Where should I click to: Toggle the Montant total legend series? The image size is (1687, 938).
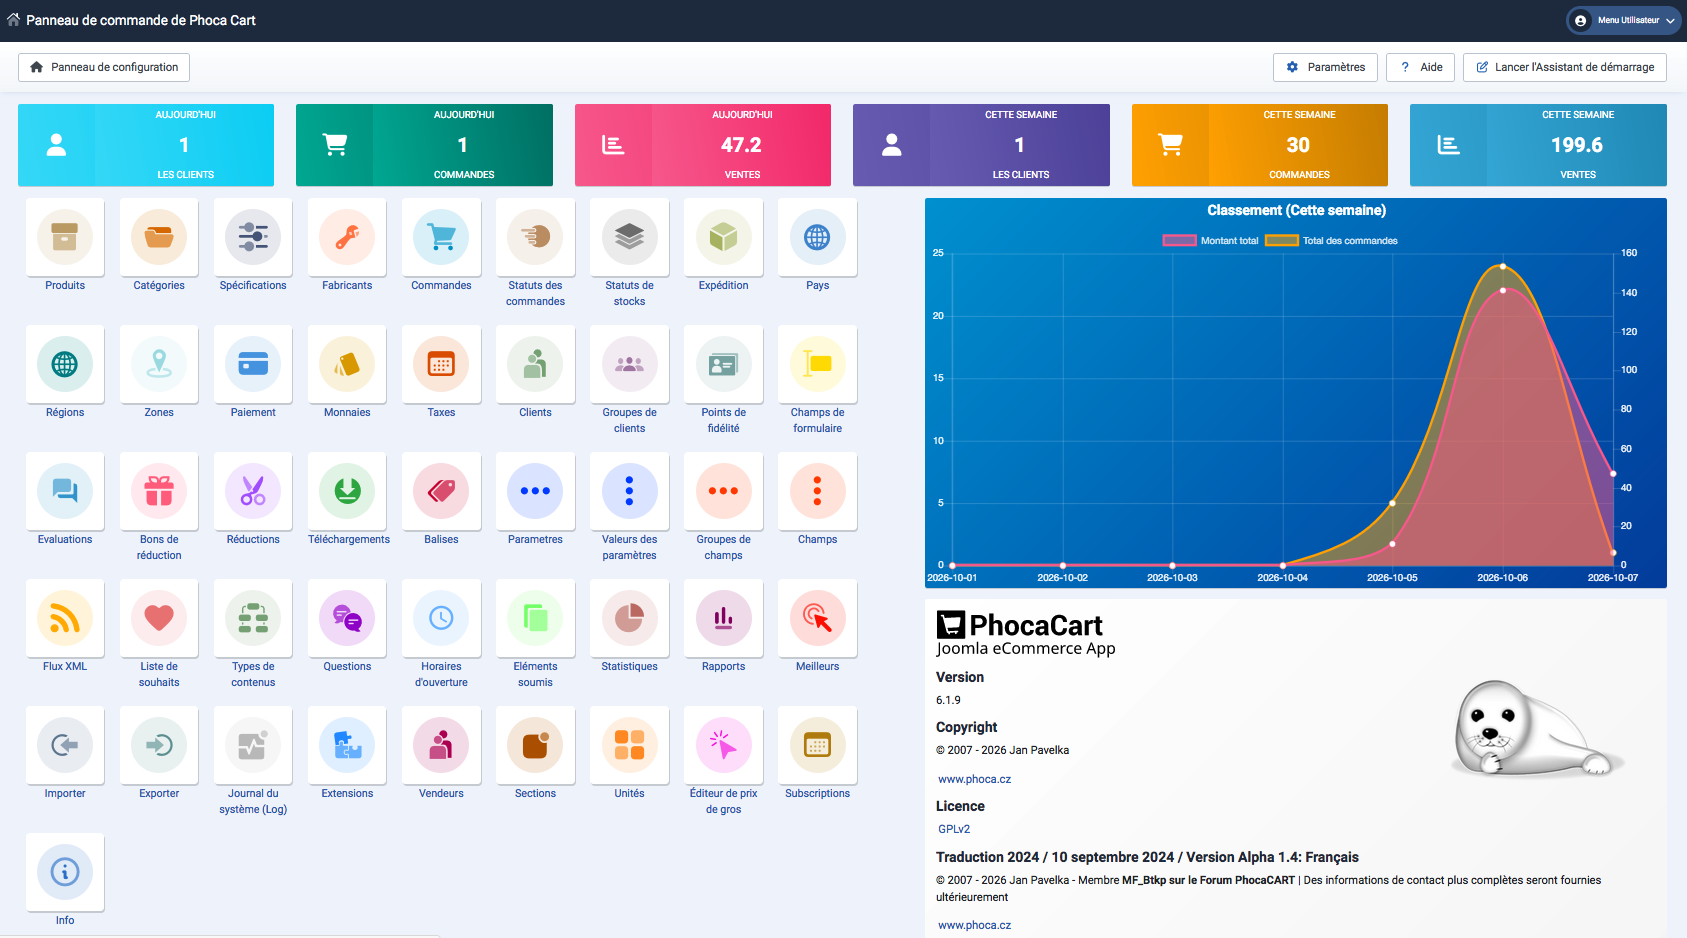(1210, 240)
